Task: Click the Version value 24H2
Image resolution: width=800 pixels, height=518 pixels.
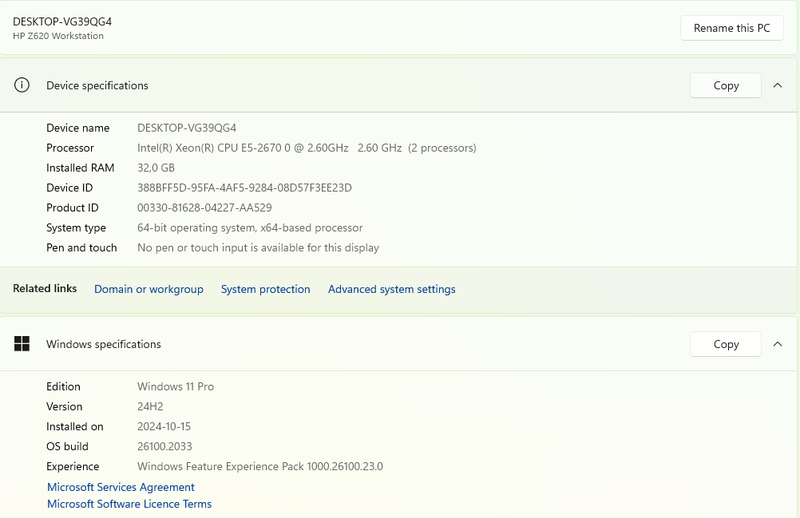Action: (150, 406)
